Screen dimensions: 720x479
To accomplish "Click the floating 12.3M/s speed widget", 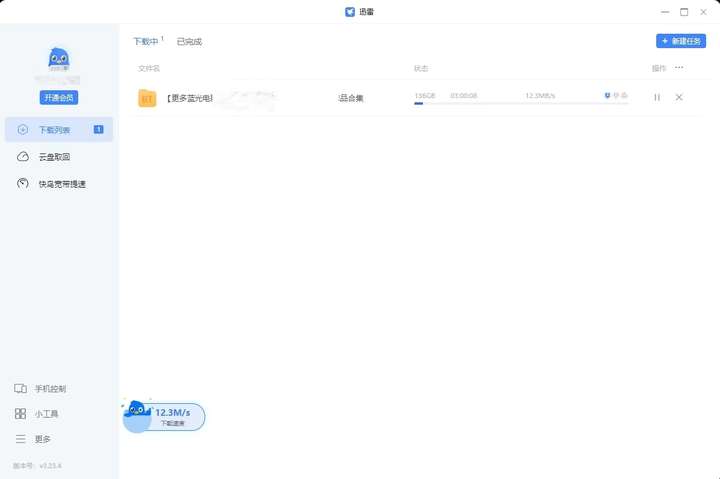I will tap(164, 416).
